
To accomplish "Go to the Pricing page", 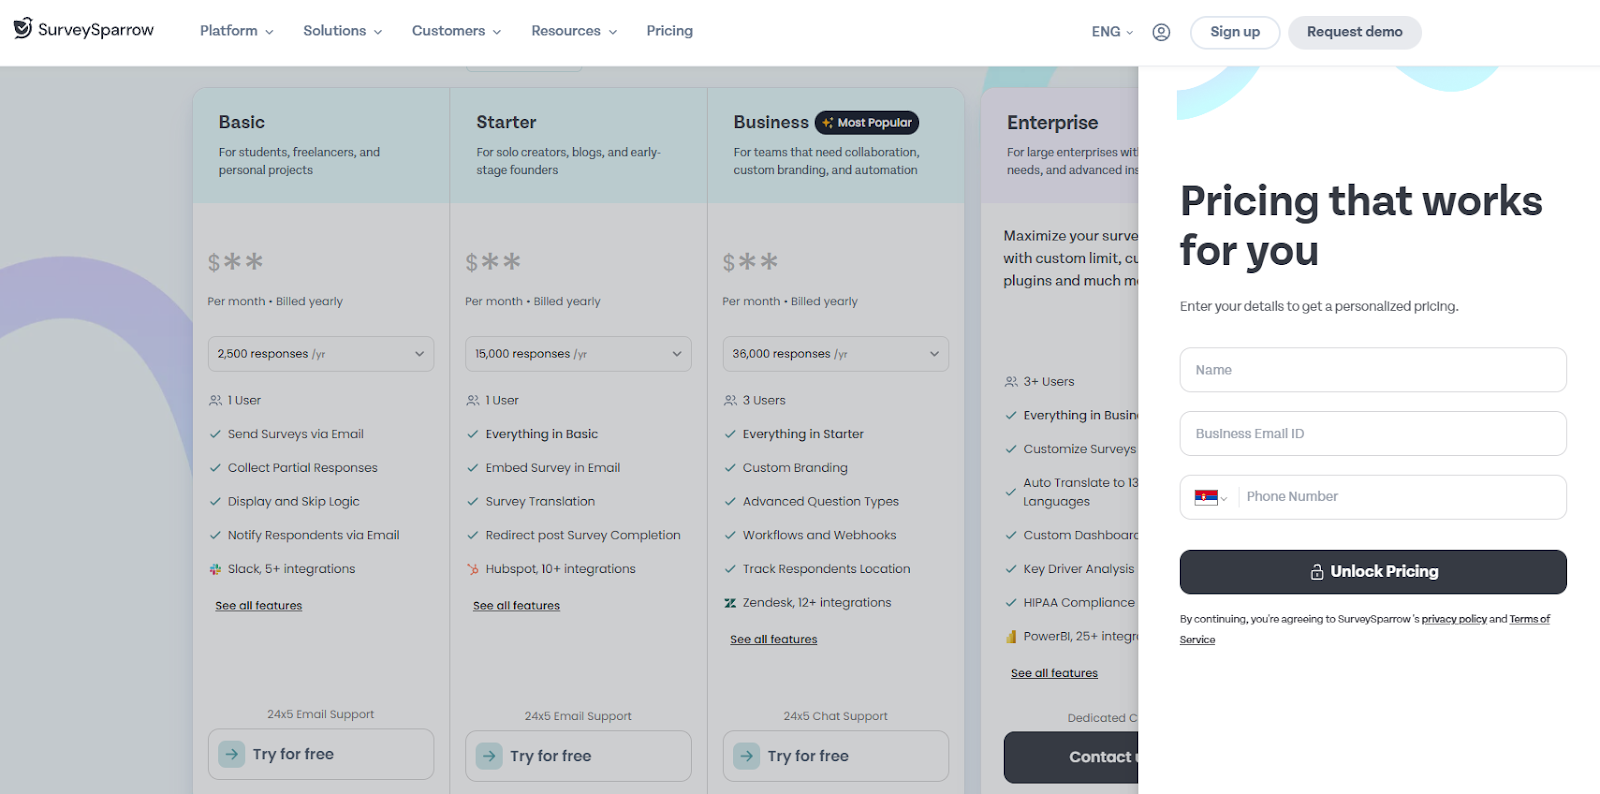I will coord(669,31).
